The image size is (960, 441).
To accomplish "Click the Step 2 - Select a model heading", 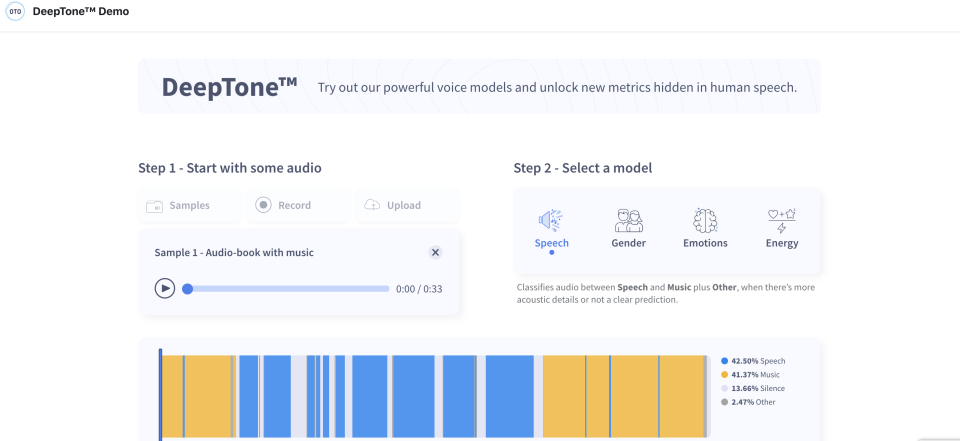I will point(583,168).
